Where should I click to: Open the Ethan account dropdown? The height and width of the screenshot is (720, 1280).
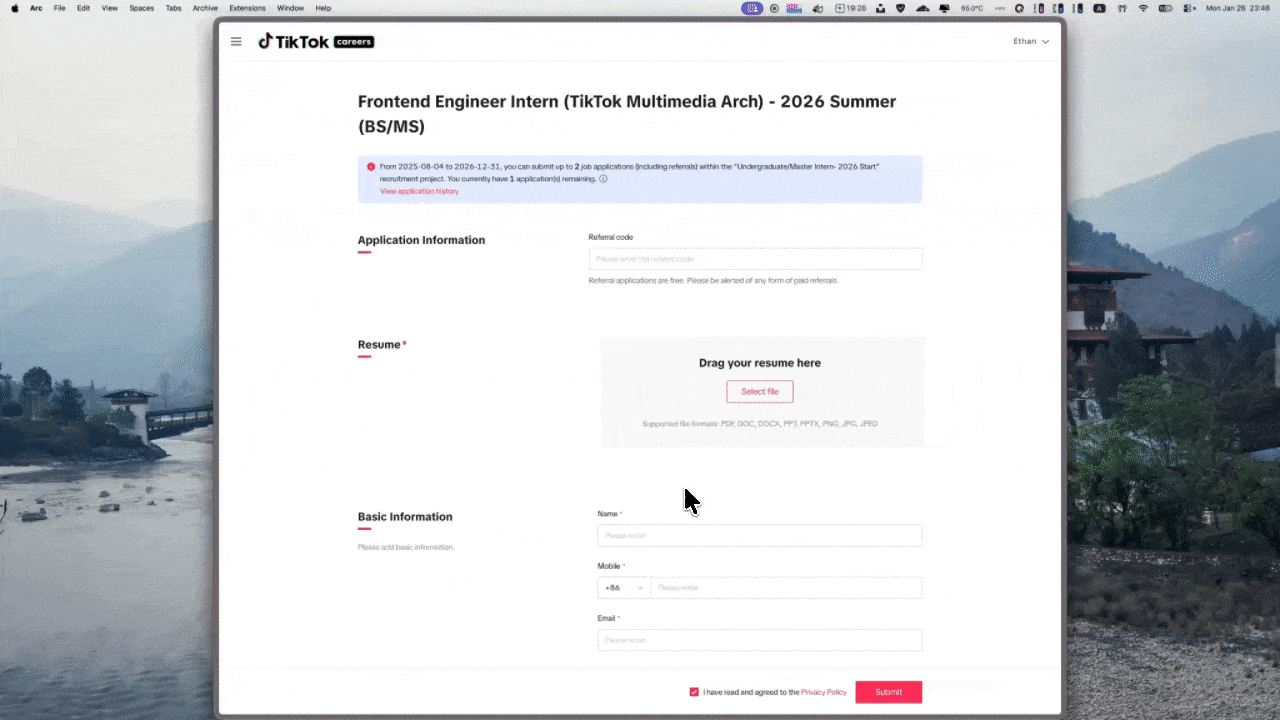pyautogui.click(x=1030, y=41)
